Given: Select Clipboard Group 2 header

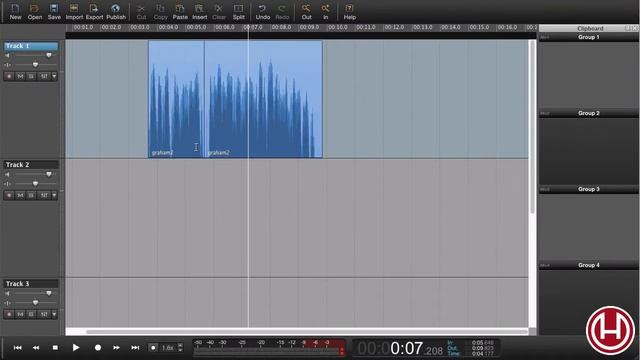Looking at the screenshot, I should tap(589, 113).
